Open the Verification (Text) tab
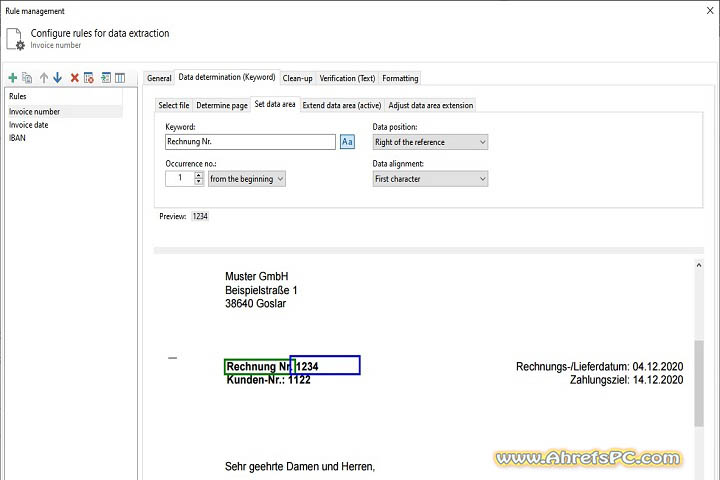The image size is (720, 480). point(347,78)
